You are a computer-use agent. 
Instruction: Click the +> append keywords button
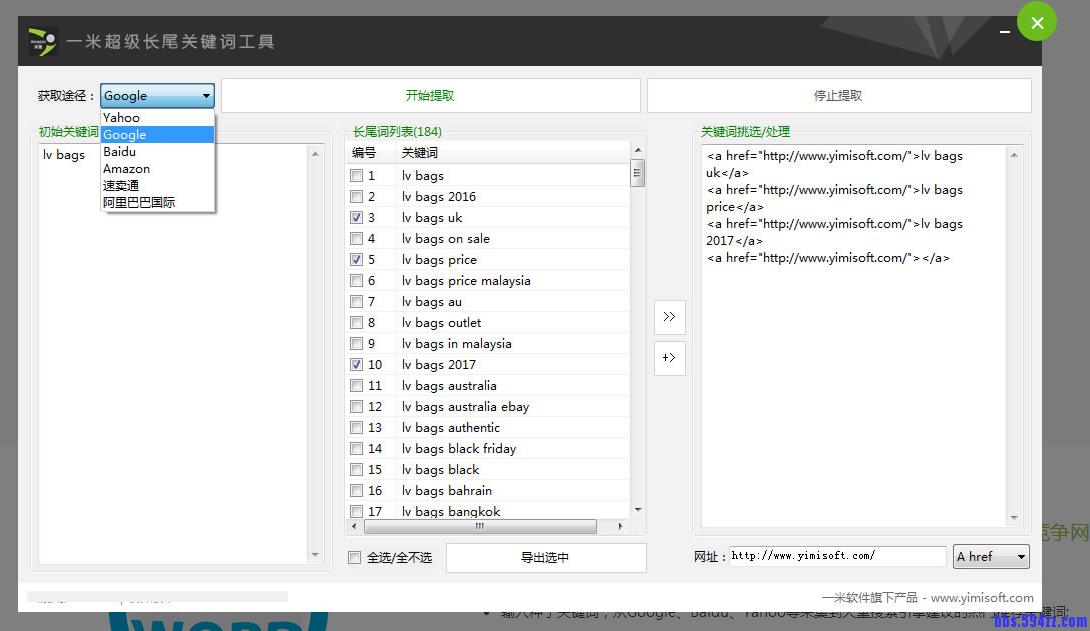pyautogui.click(x=669, y=358)
